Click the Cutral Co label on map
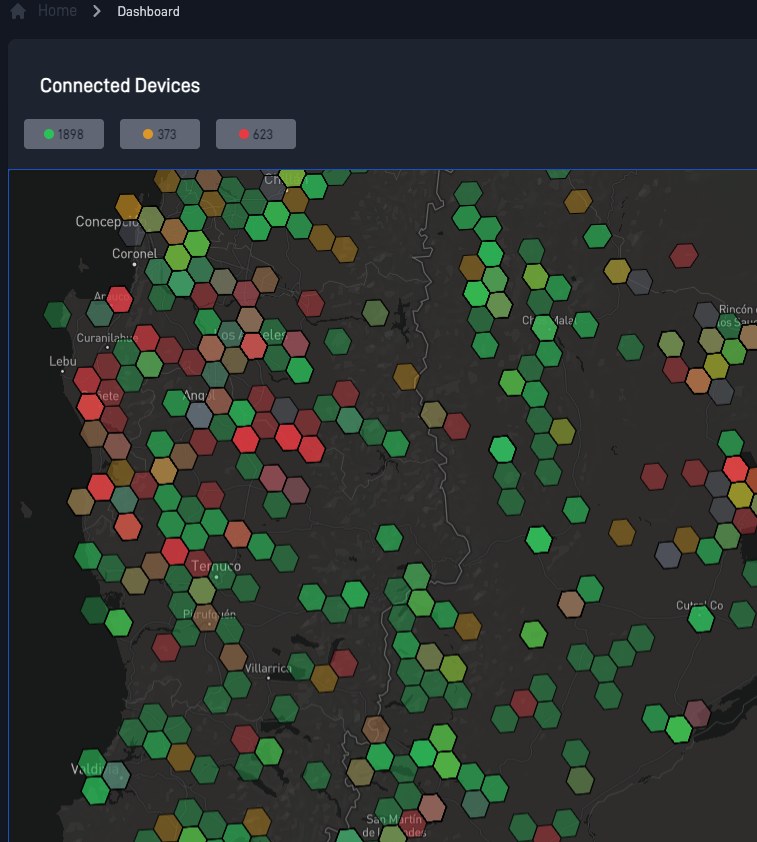Viewport: 757px width, 842px height. point(700,605)
